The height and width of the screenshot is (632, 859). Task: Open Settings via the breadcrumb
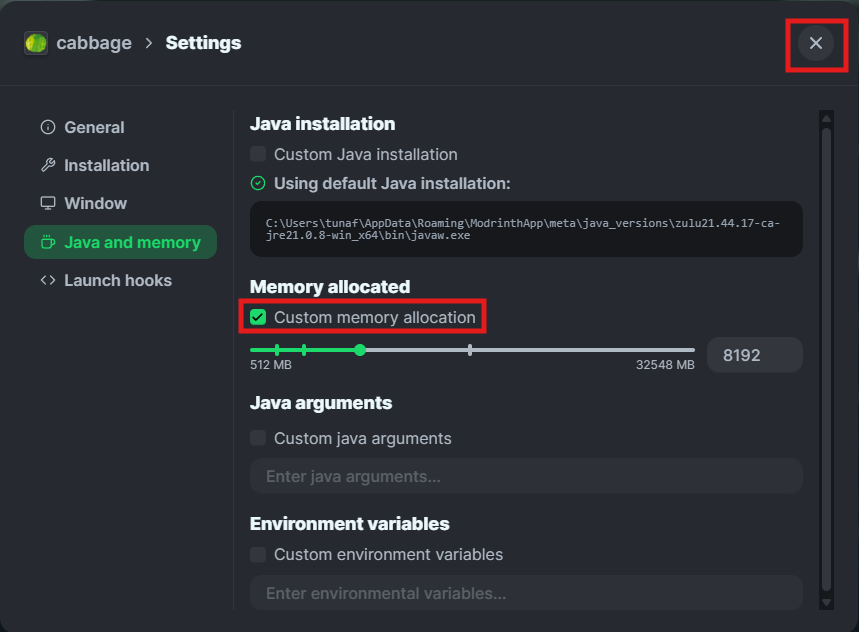[x=203, y=43]
